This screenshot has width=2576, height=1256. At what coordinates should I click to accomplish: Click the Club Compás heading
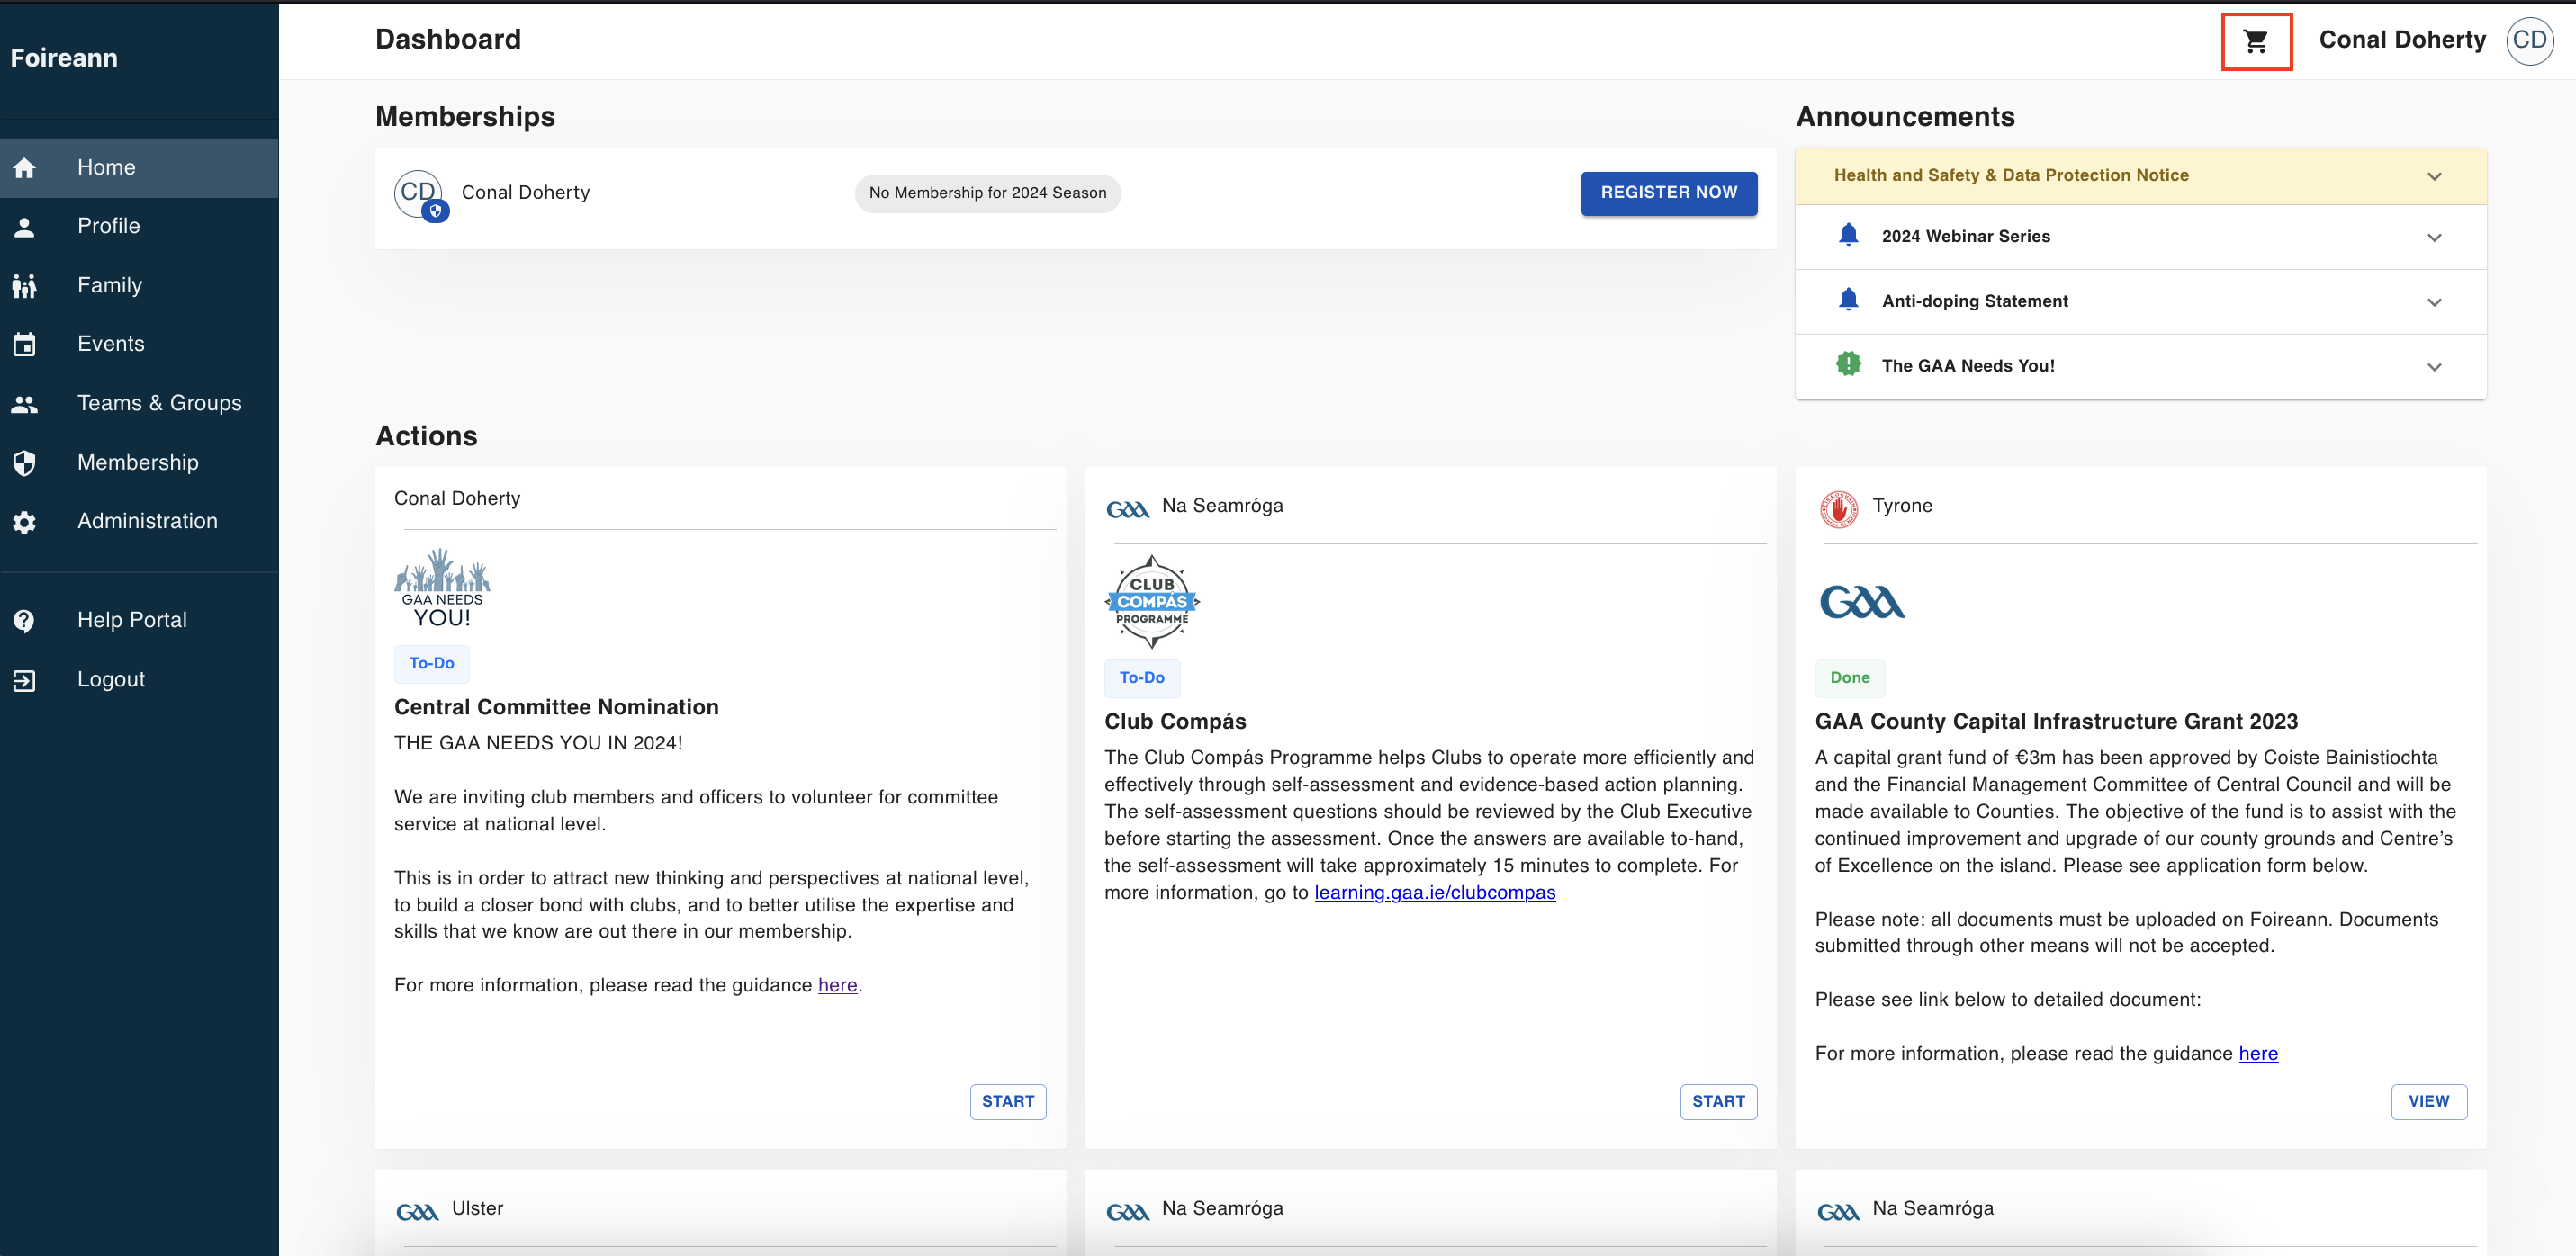coord(1175,721)
